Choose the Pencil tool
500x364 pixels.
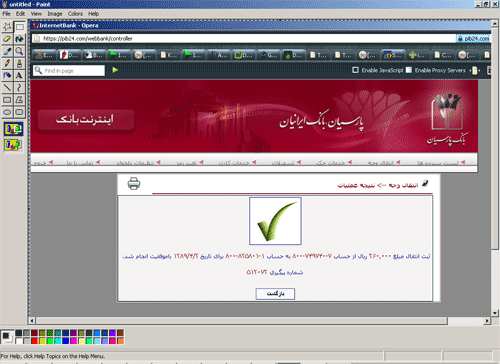pyautogui.click(x=7, y=63)
